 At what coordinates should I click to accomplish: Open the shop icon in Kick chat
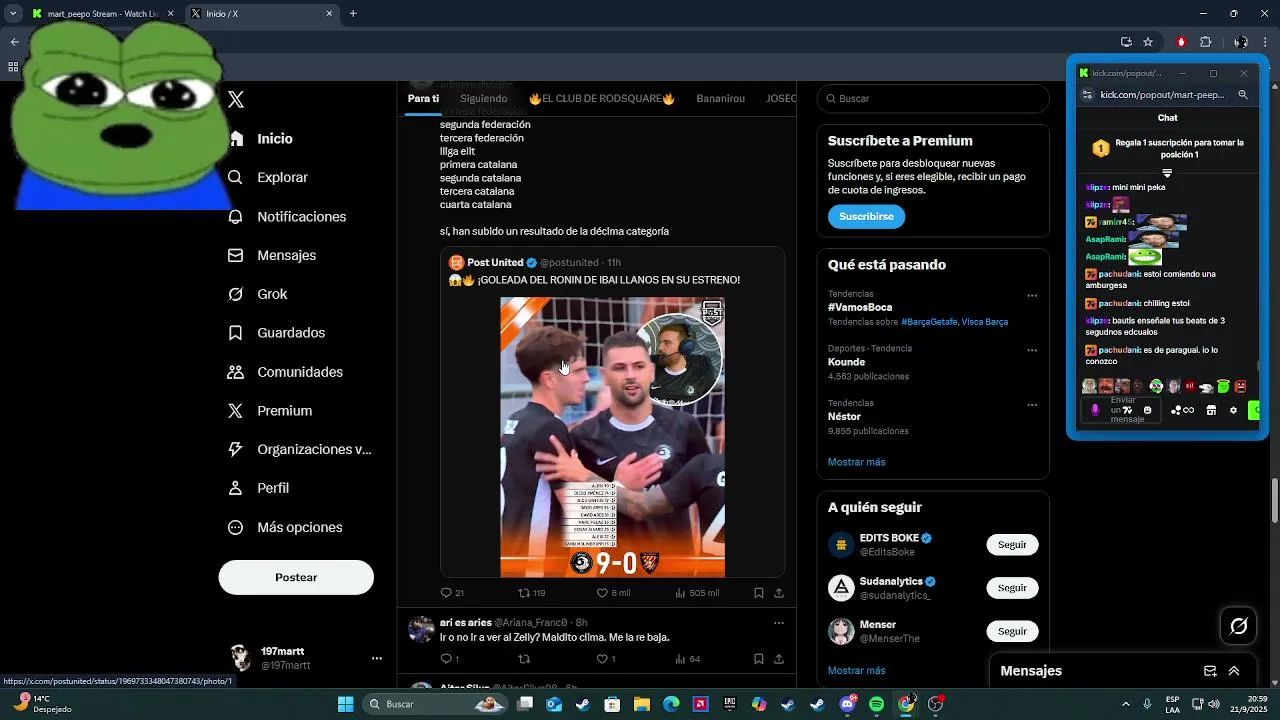click(x=1211, y=410)
